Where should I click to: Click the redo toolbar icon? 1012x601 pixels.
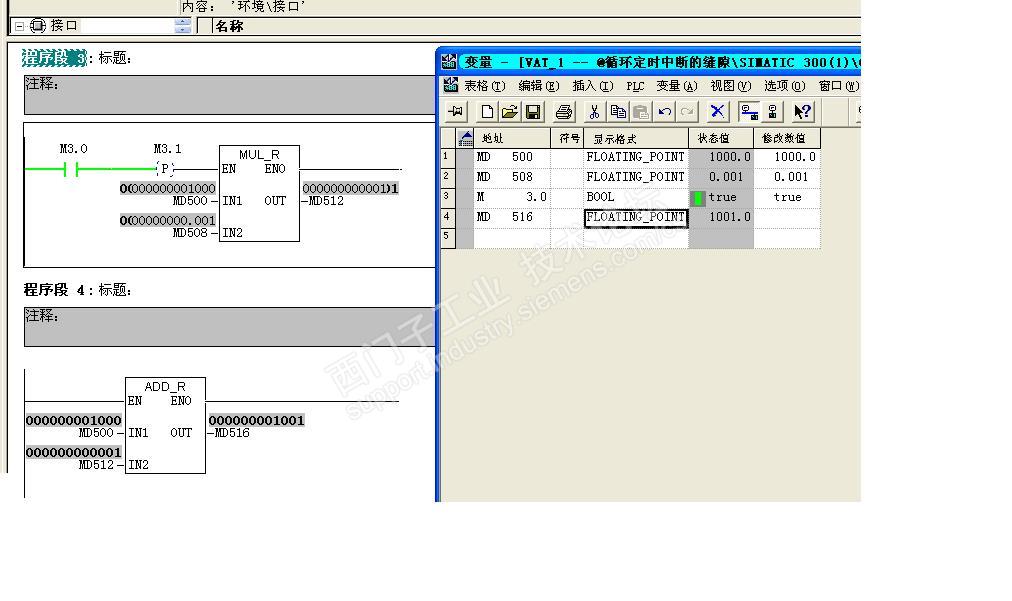pos(687,112)
